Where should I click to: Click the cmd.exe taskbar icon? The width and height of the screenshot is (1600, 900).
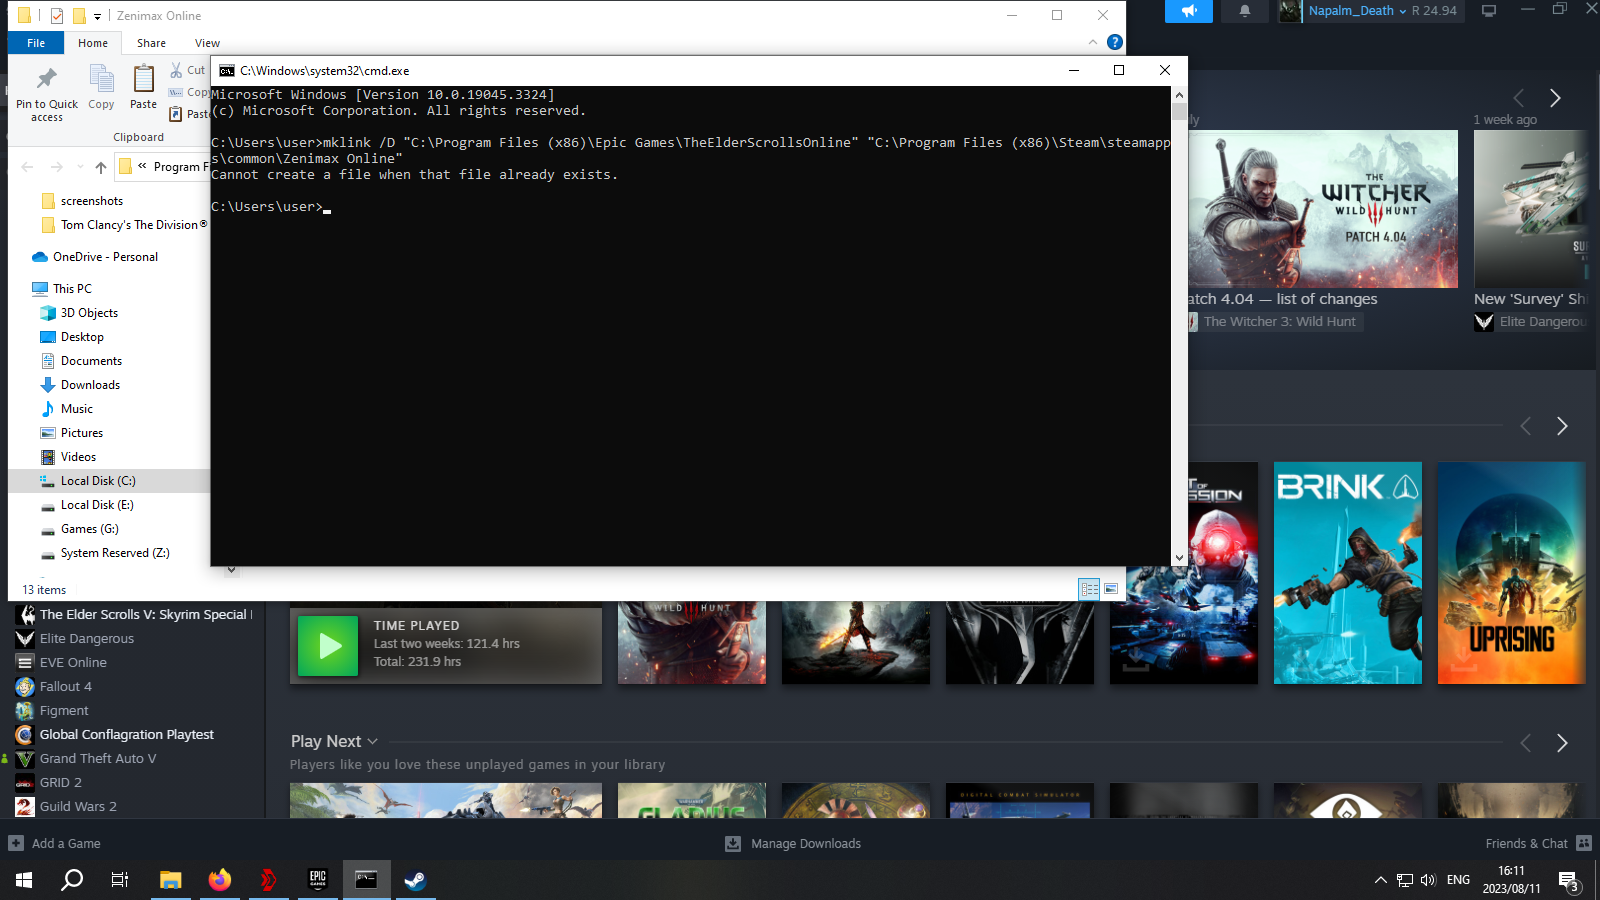tap(367, 880)
